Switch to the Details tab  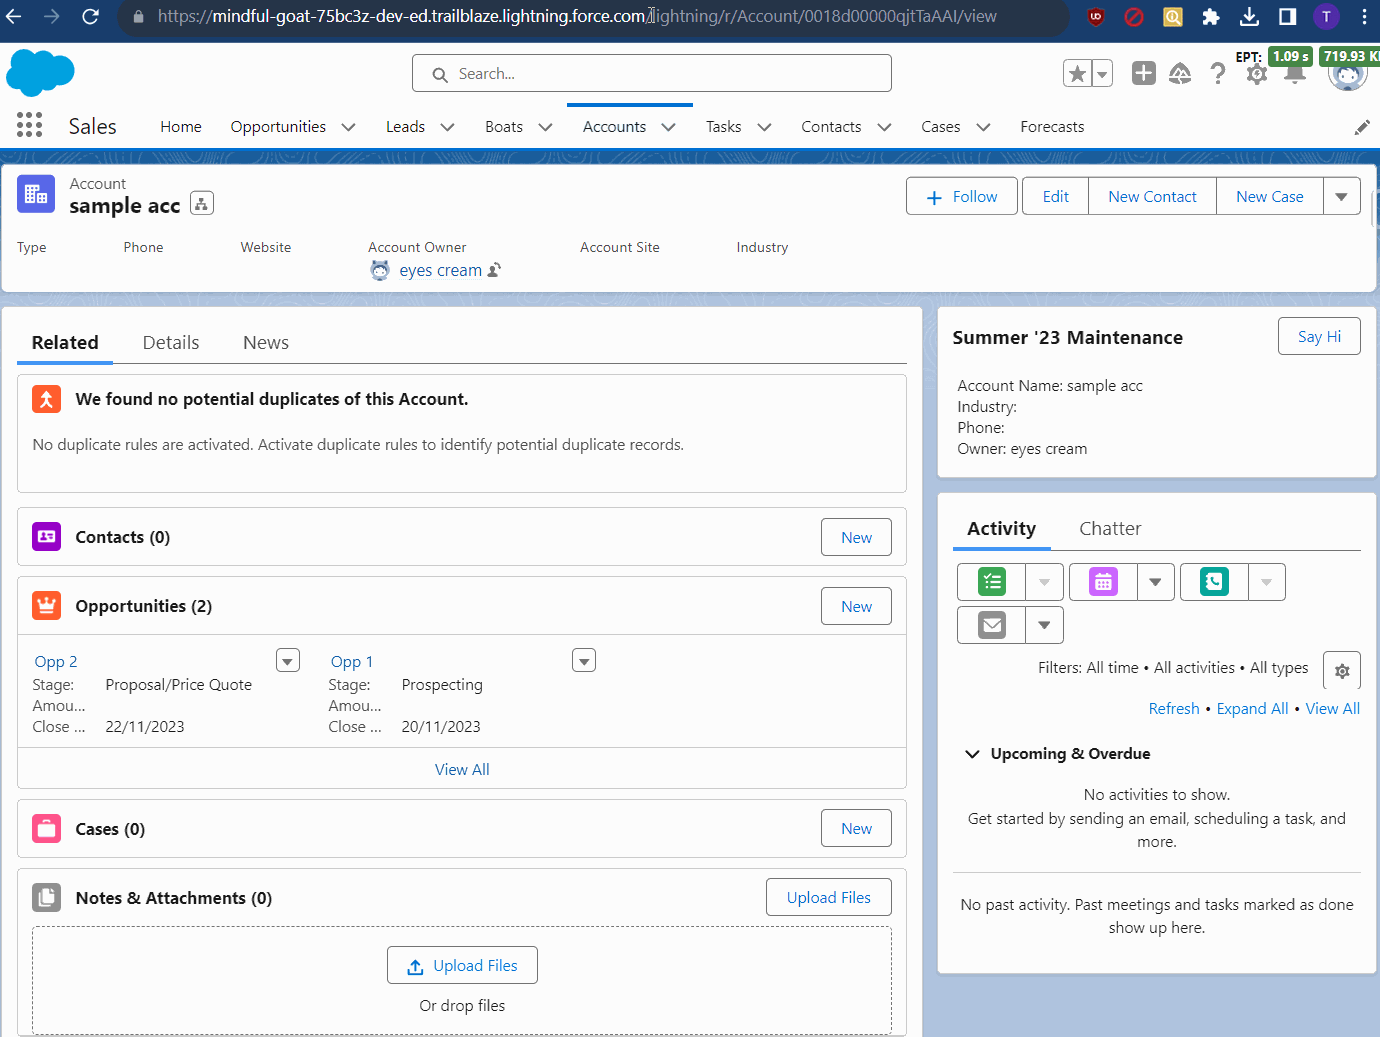170,342
